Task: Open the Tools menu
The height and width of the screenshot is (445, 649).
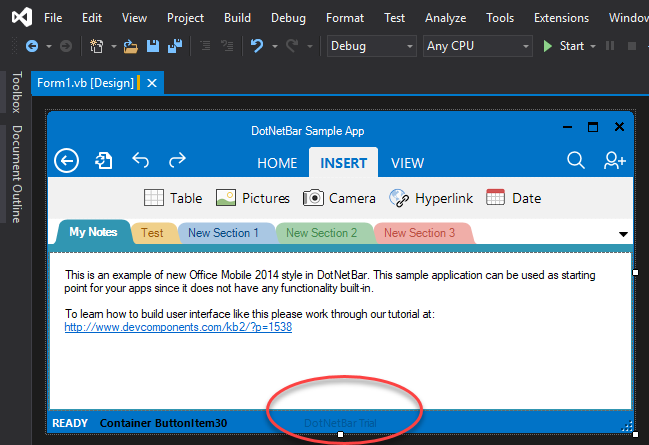Action: tap(500, 18)
